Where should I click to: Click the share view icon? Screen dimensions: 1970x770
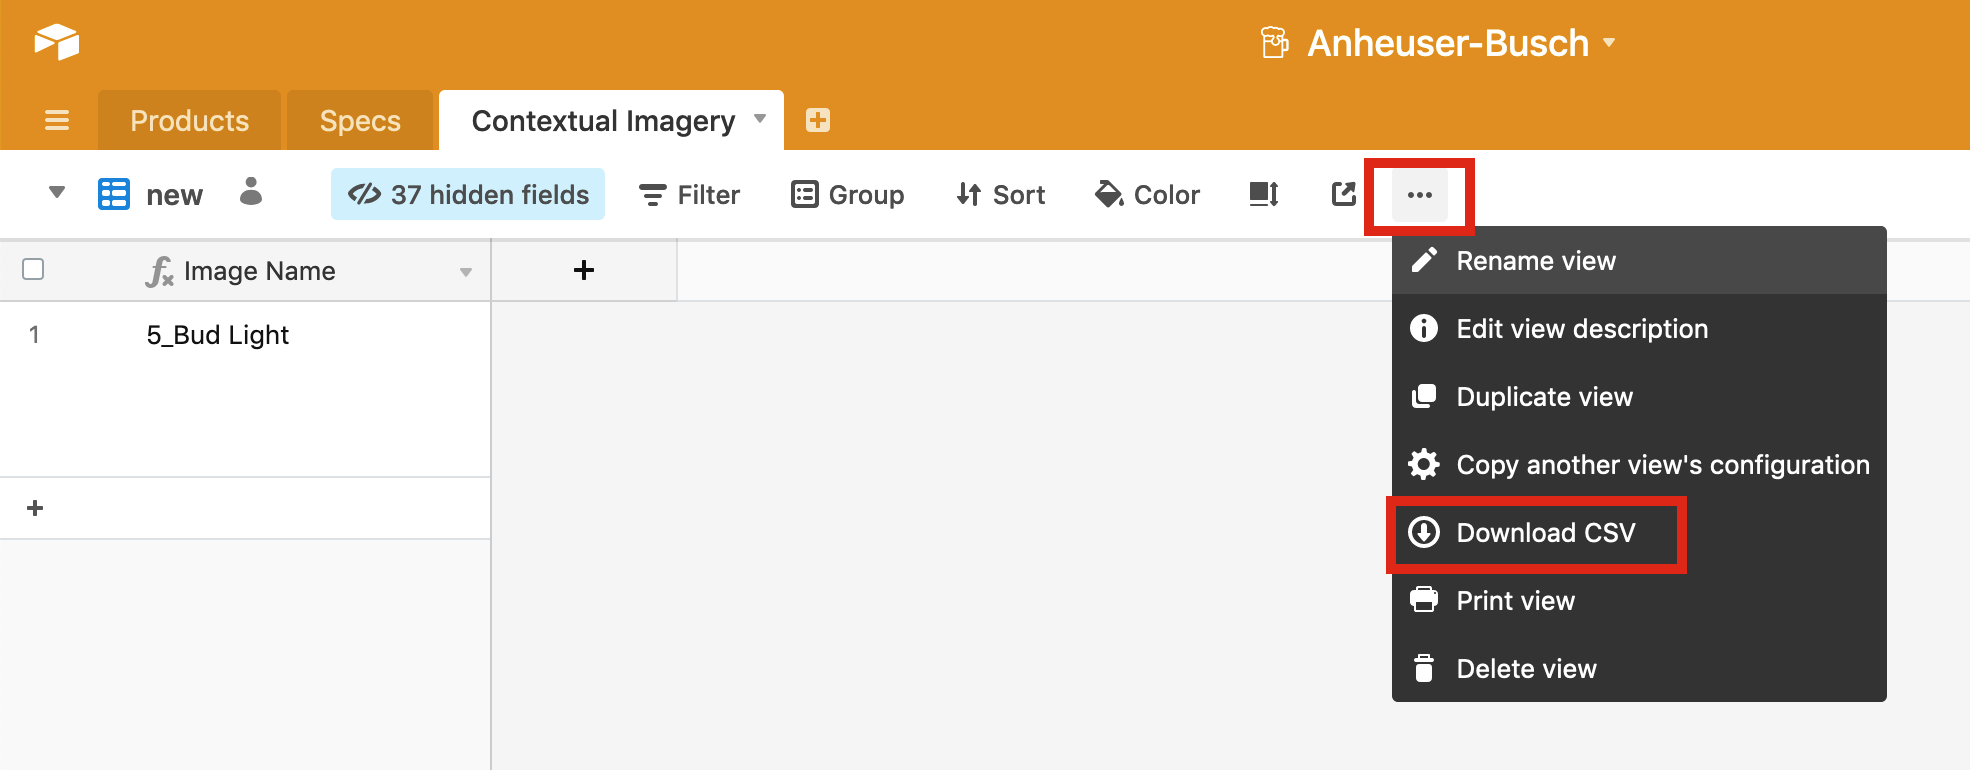(x=1344, y=194)
